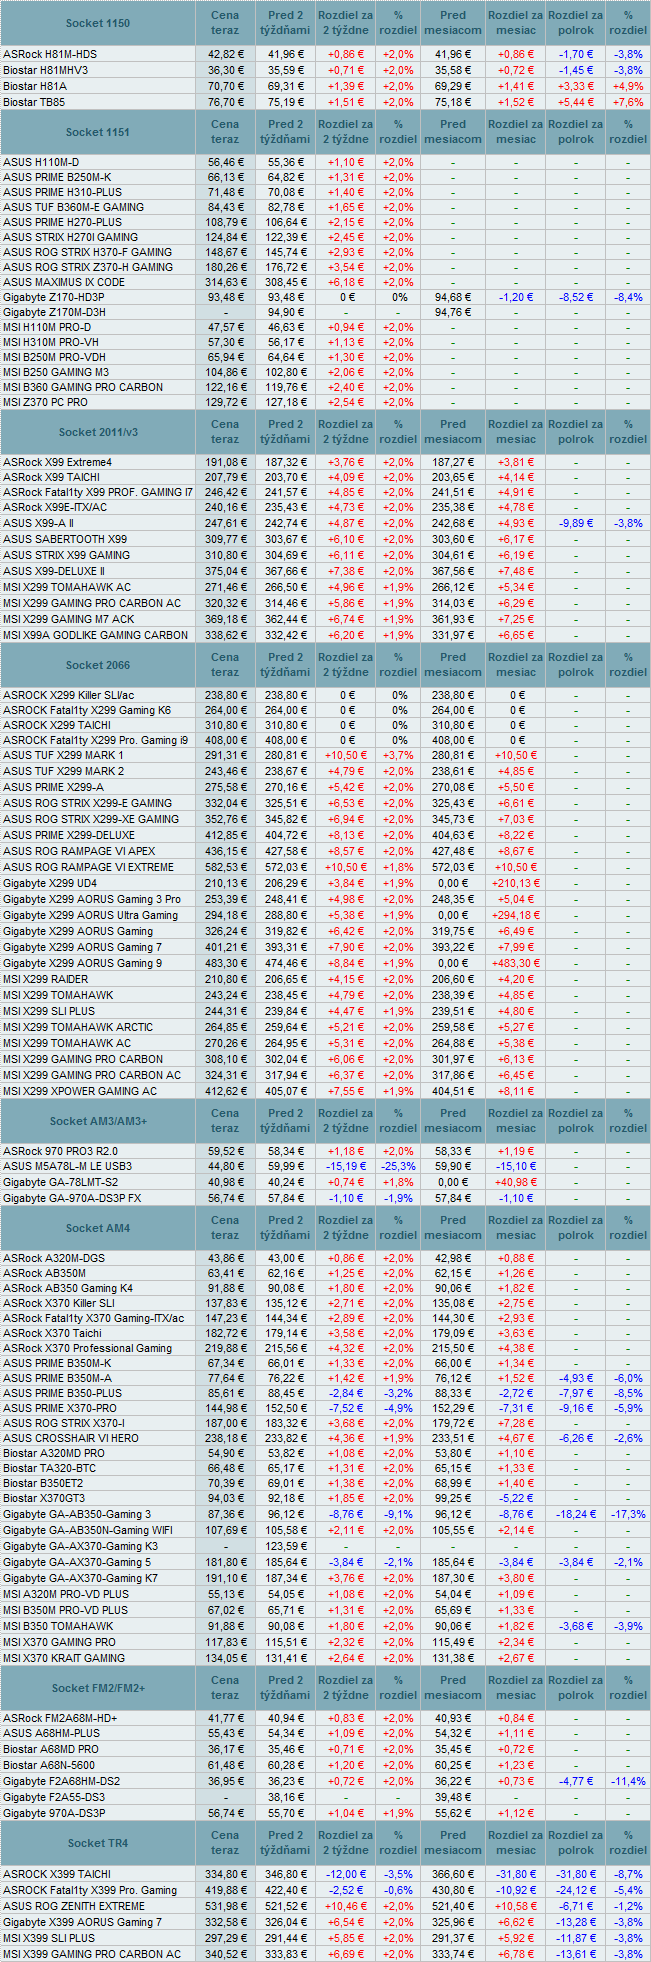651x1962 pixels.
Task: Select Gigabyte X299 UD4 row name
Action: 50,883
